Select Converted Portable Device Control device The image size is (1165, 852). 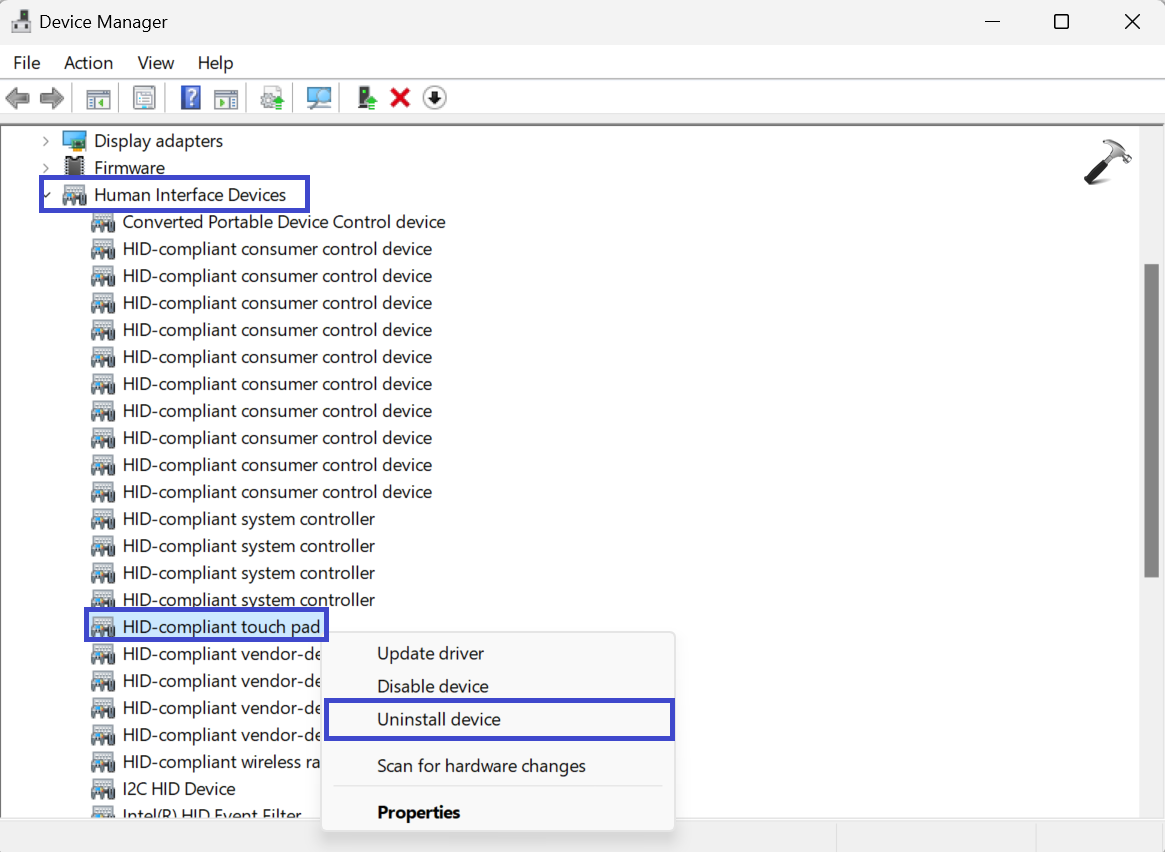pos(283,222)
